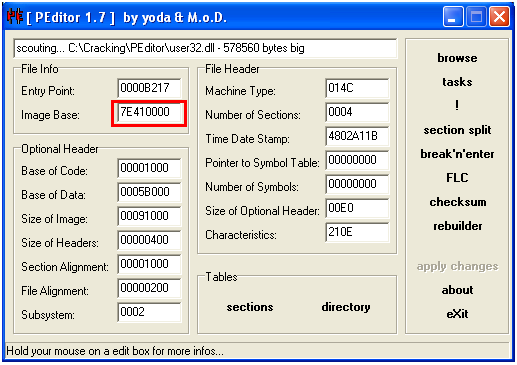This screenshot has height=365, width=517.
Task: Click the Number of Sections field 0004
Action: point(357,112)
